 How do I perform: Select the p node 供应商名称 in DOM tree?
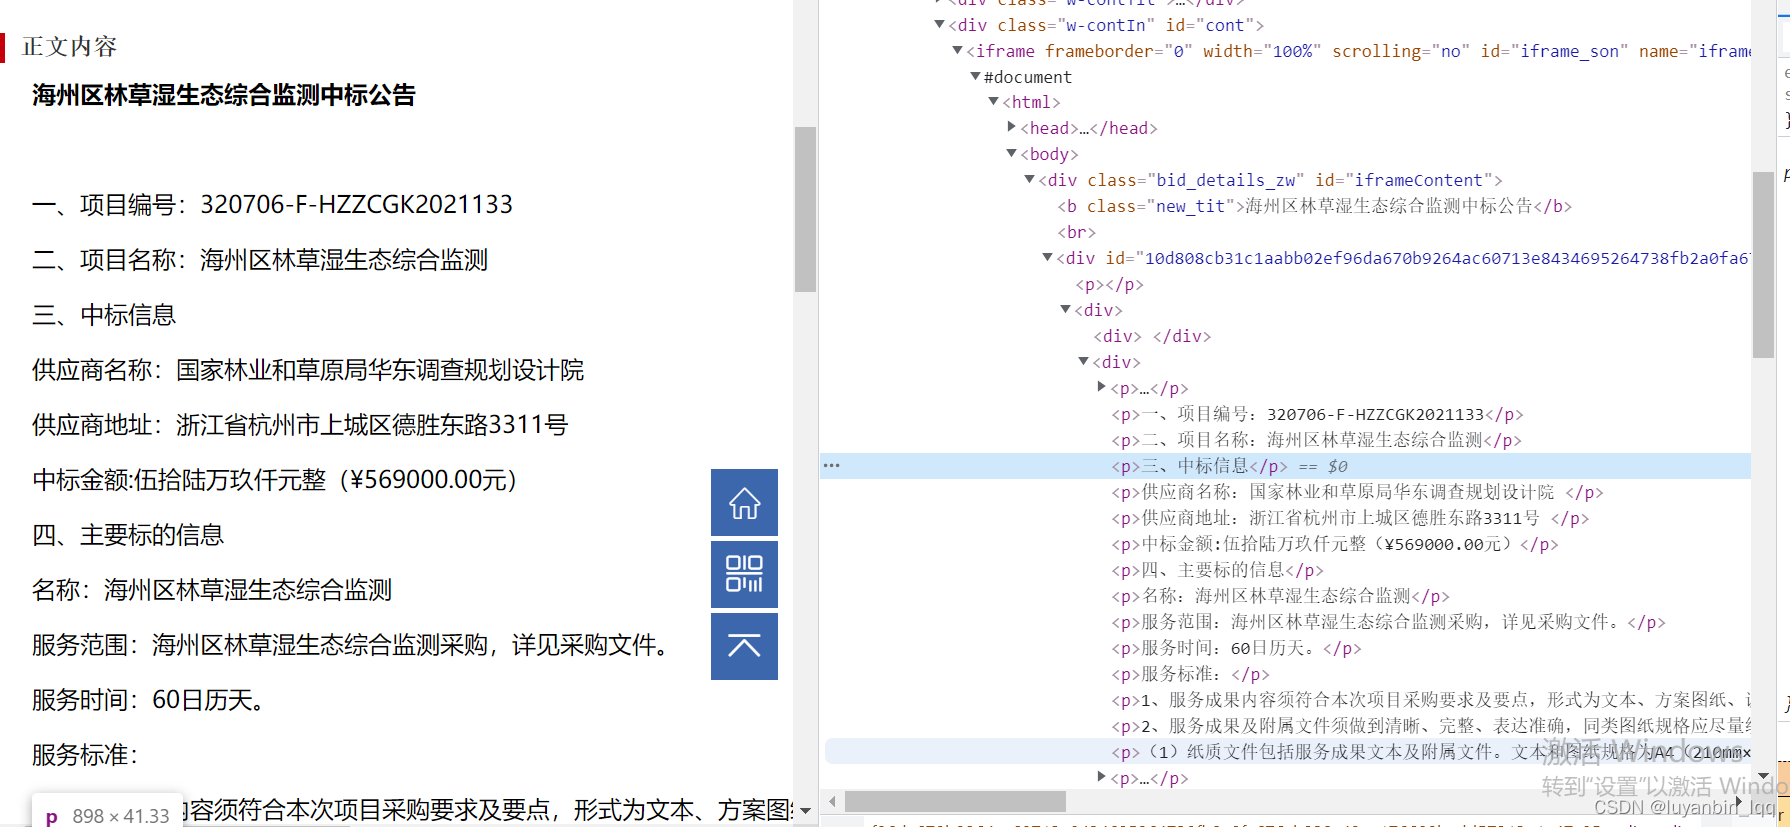pos(1357,492)
